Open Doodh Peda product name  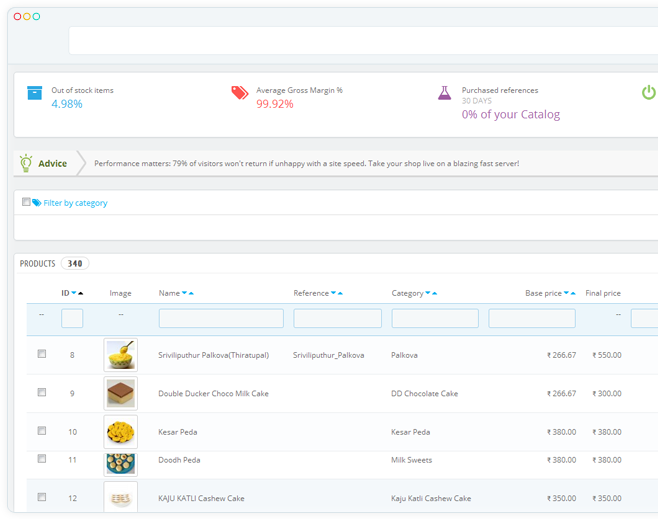tap(179, 460)
